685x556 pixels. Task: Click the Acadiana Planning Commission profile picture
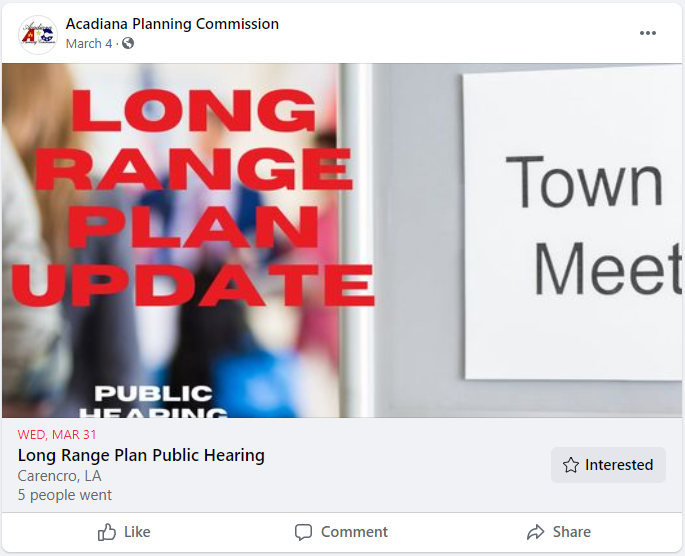click(x=38, y=34)
